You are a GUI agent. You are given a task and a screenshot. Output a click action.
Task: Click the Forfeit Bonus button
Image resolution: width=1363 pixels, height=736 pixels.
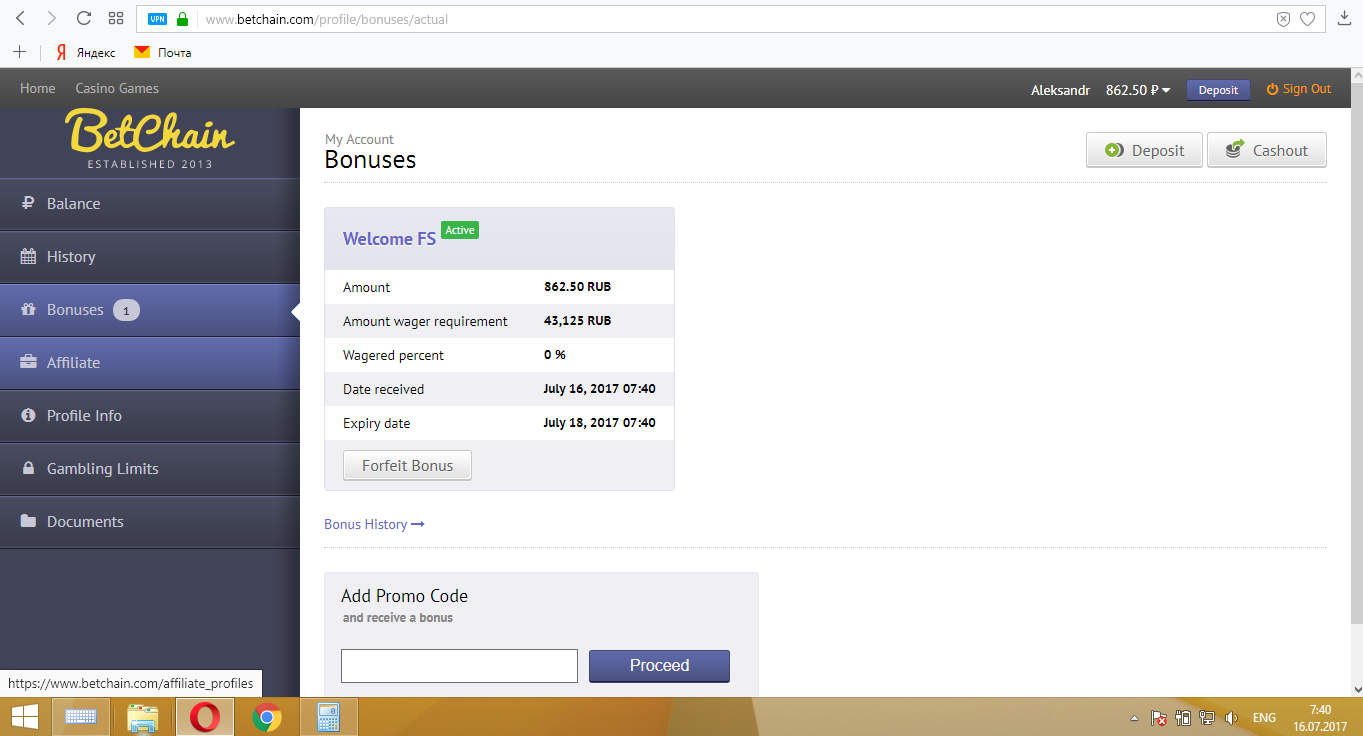pyautogui.click(x=407, y=465)
